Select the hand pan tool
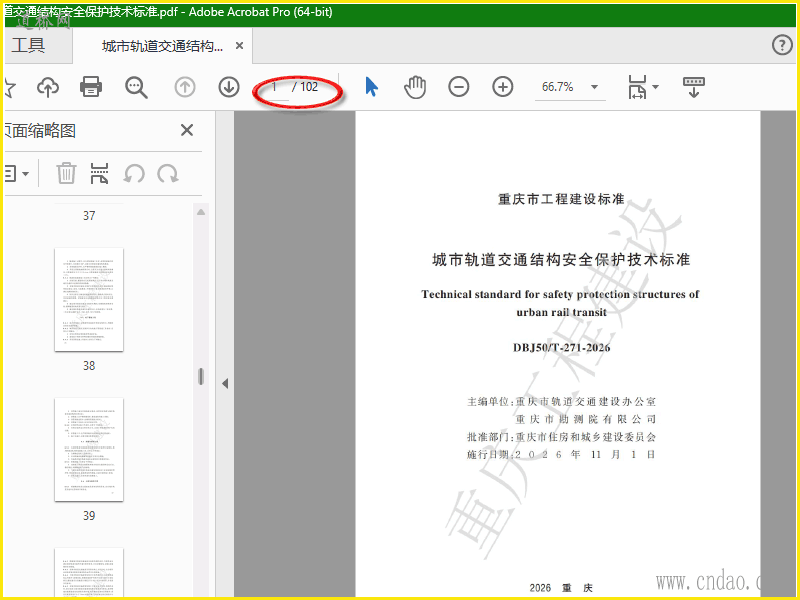This screenshot has height=600, width=800. click(415, 87)
